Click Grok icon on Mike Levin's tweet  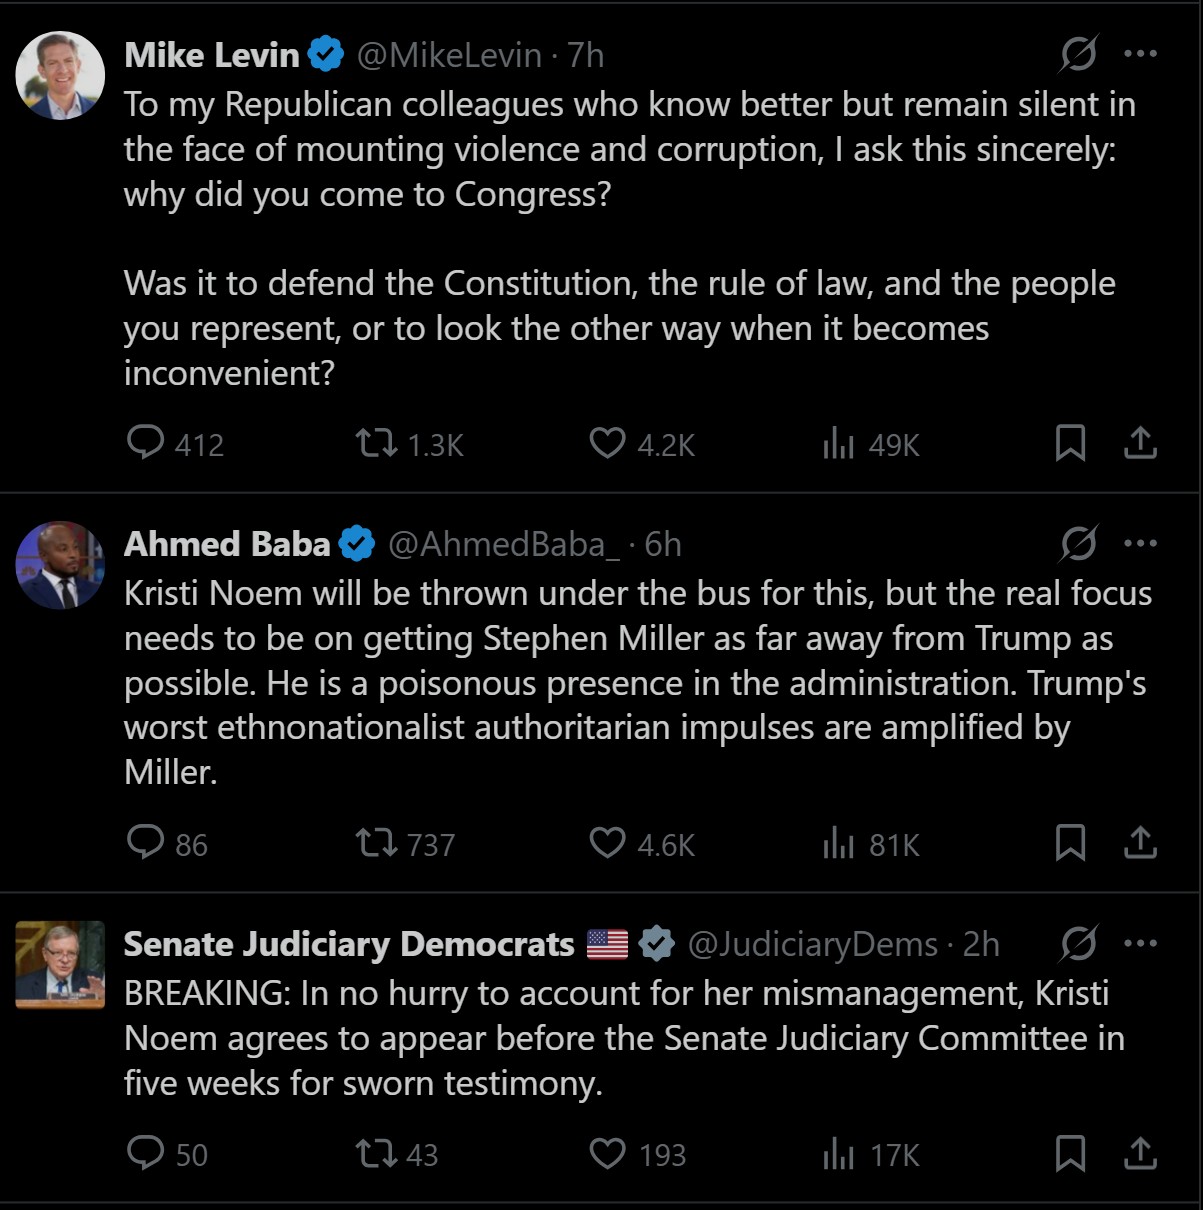click(1078, 54)
